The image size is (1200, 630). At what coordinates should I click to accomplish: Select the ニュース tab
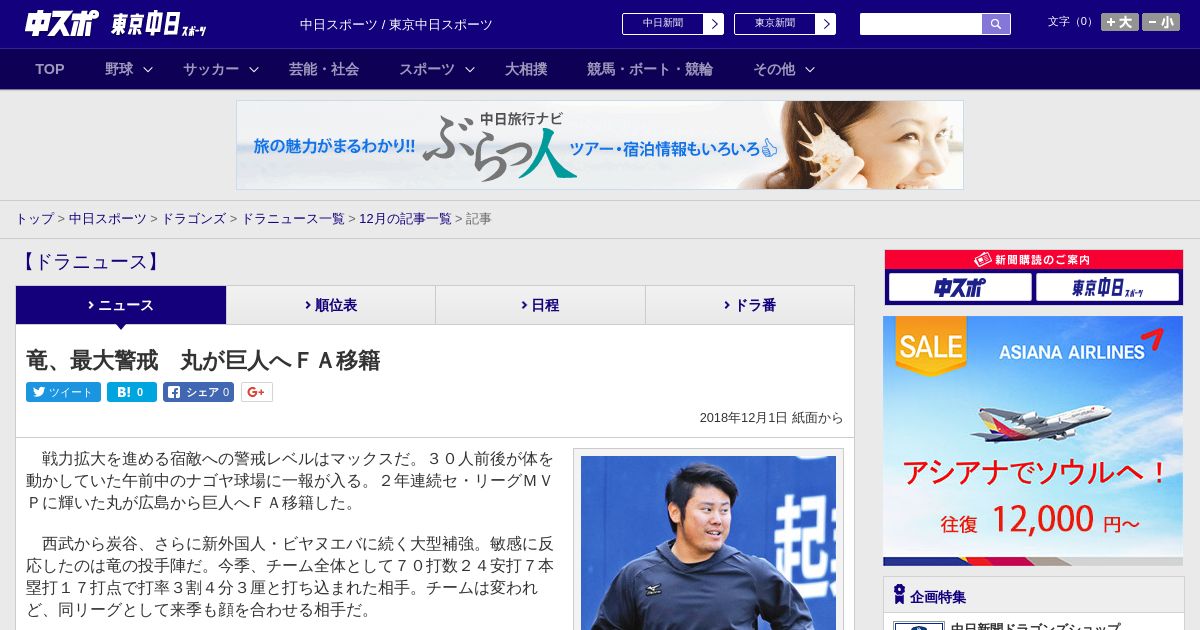[121, 305]
